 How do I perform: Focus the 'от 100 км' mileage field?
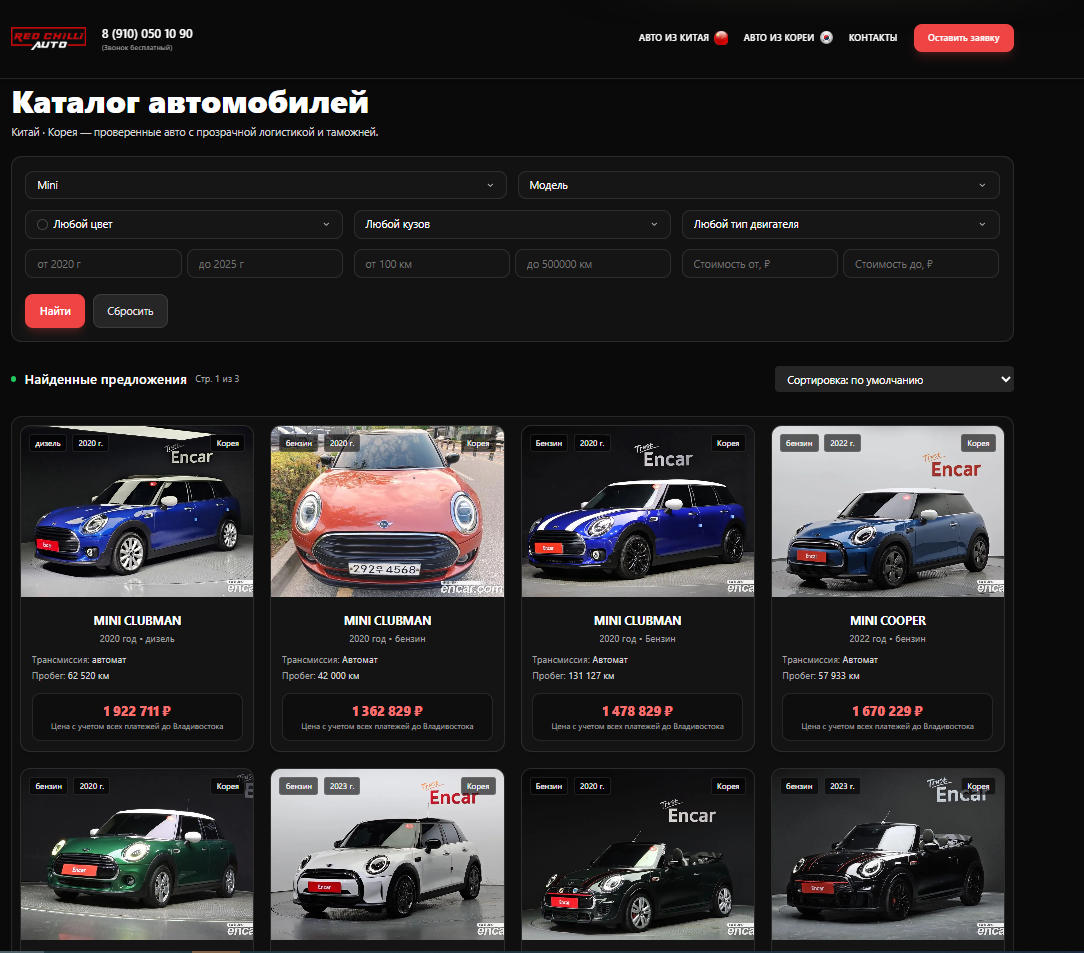[x=431, y=264]
